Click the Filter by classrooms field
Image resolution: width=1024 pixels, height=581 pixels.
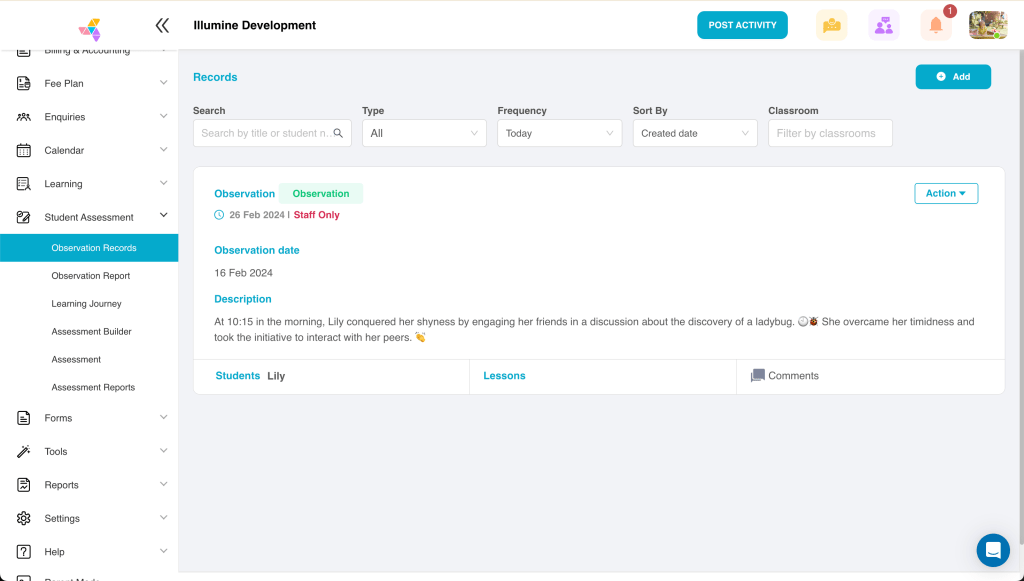830,133
